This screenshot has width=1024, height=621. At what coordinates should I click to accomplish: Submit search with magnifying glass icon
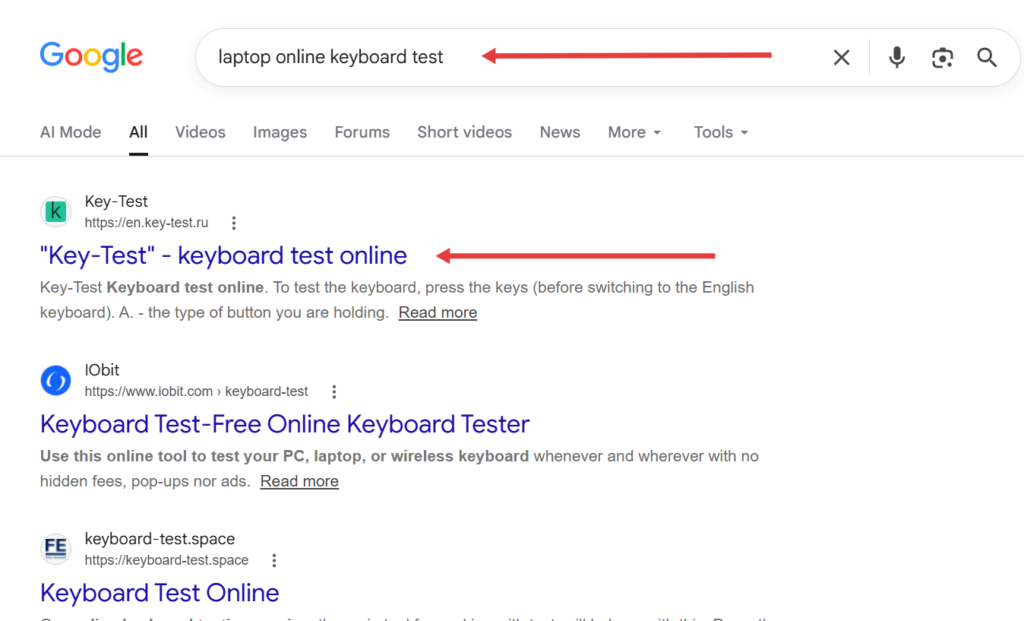[987, 57]
